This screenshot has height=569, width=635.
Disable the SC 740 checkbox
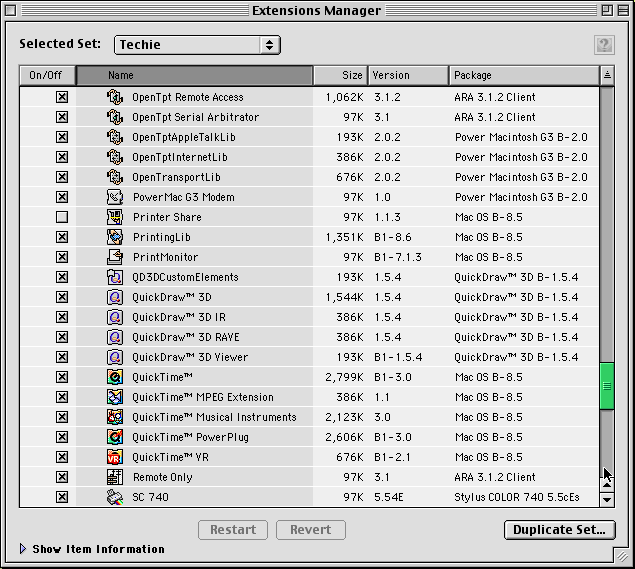click(62, 497)
